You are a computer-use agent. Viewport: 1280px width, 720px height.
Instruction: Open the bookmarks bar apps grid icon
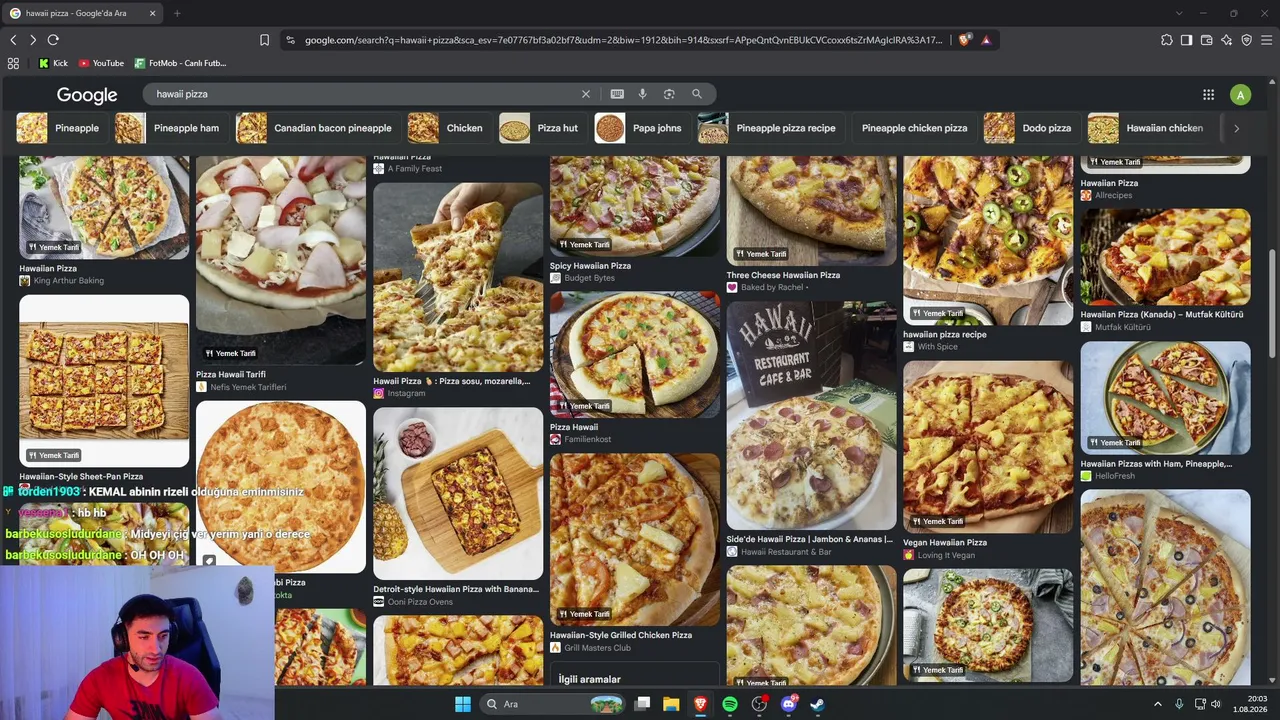tap(13, 63)
